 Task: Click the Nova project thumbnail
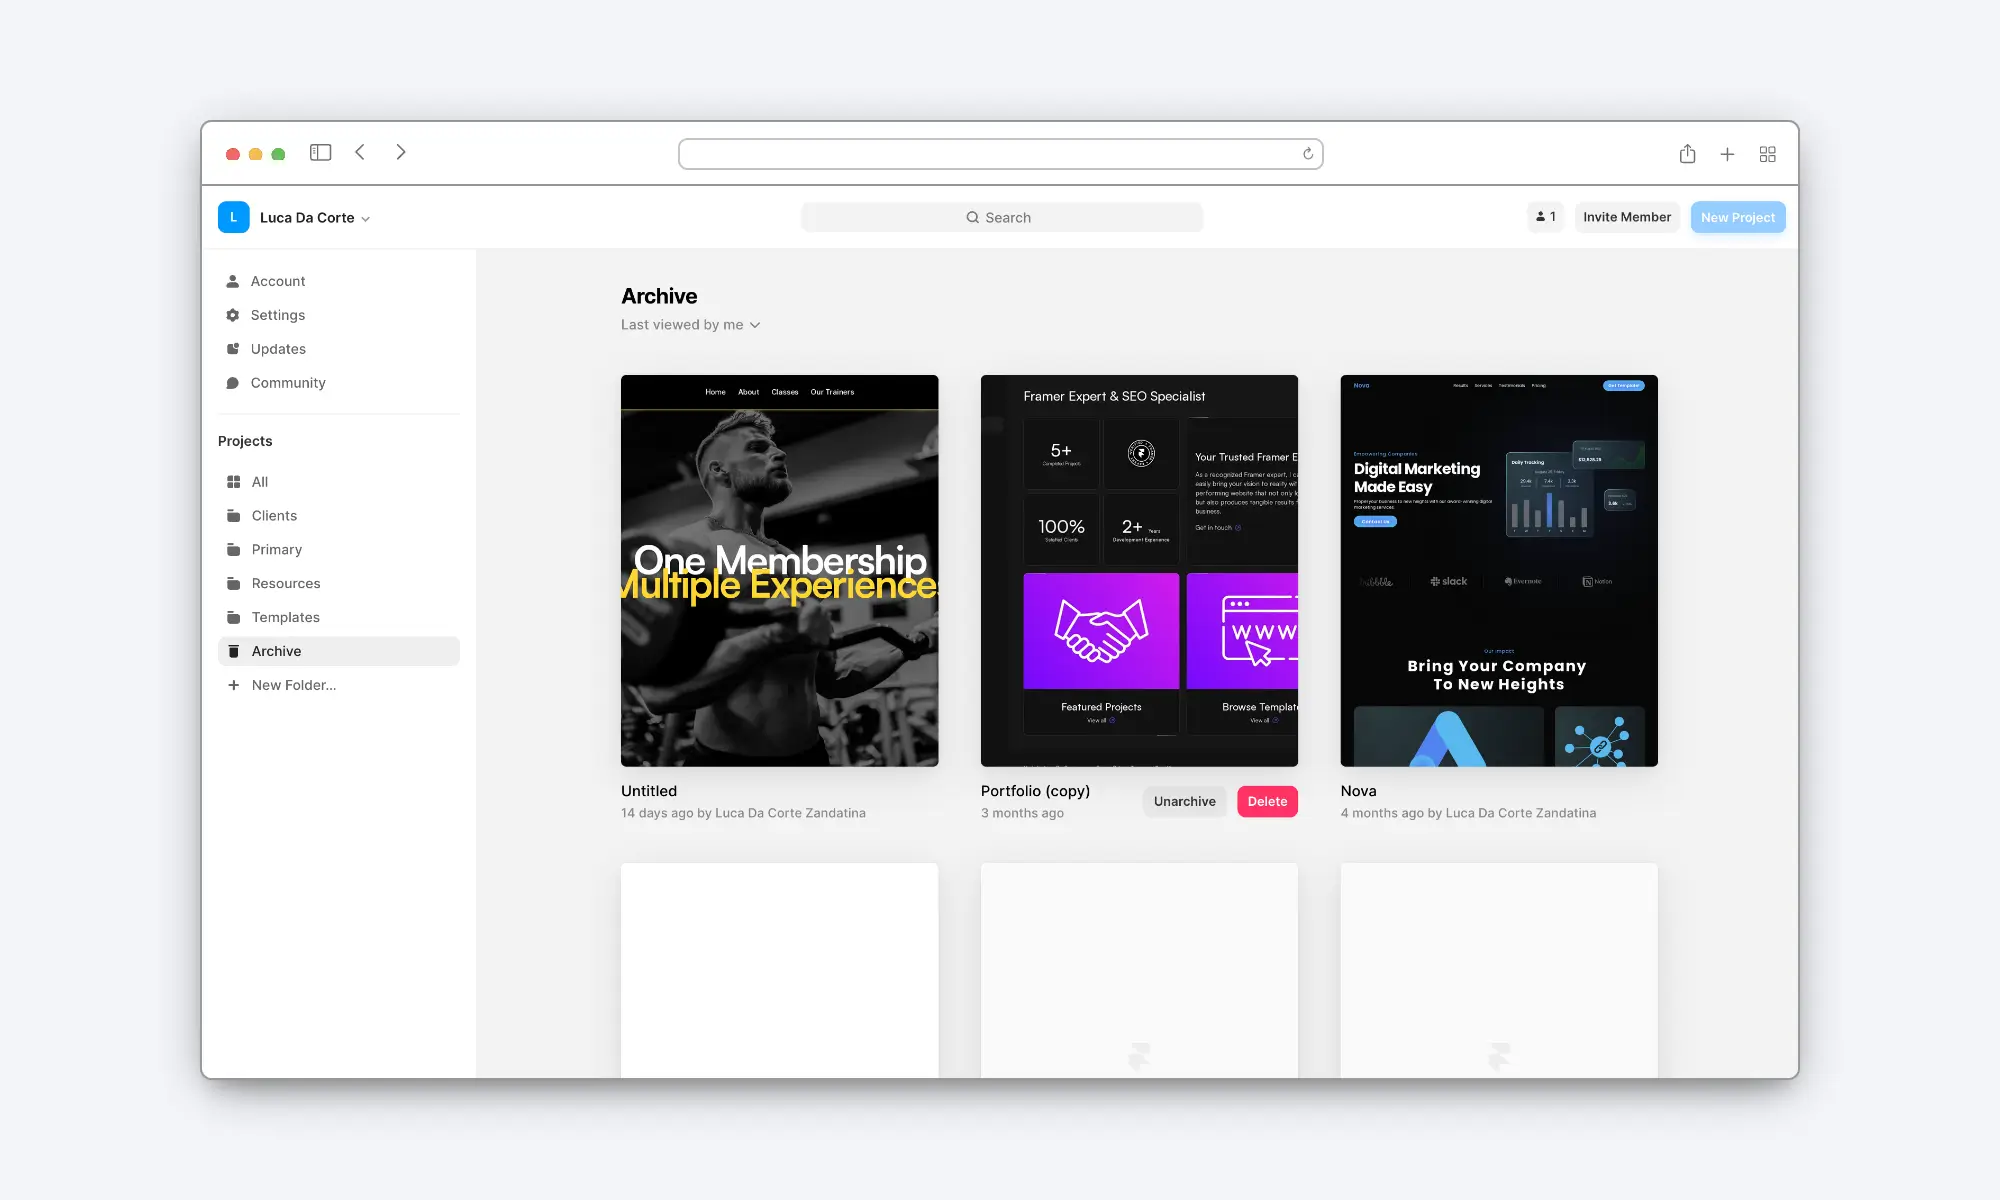click(1499, 570)
